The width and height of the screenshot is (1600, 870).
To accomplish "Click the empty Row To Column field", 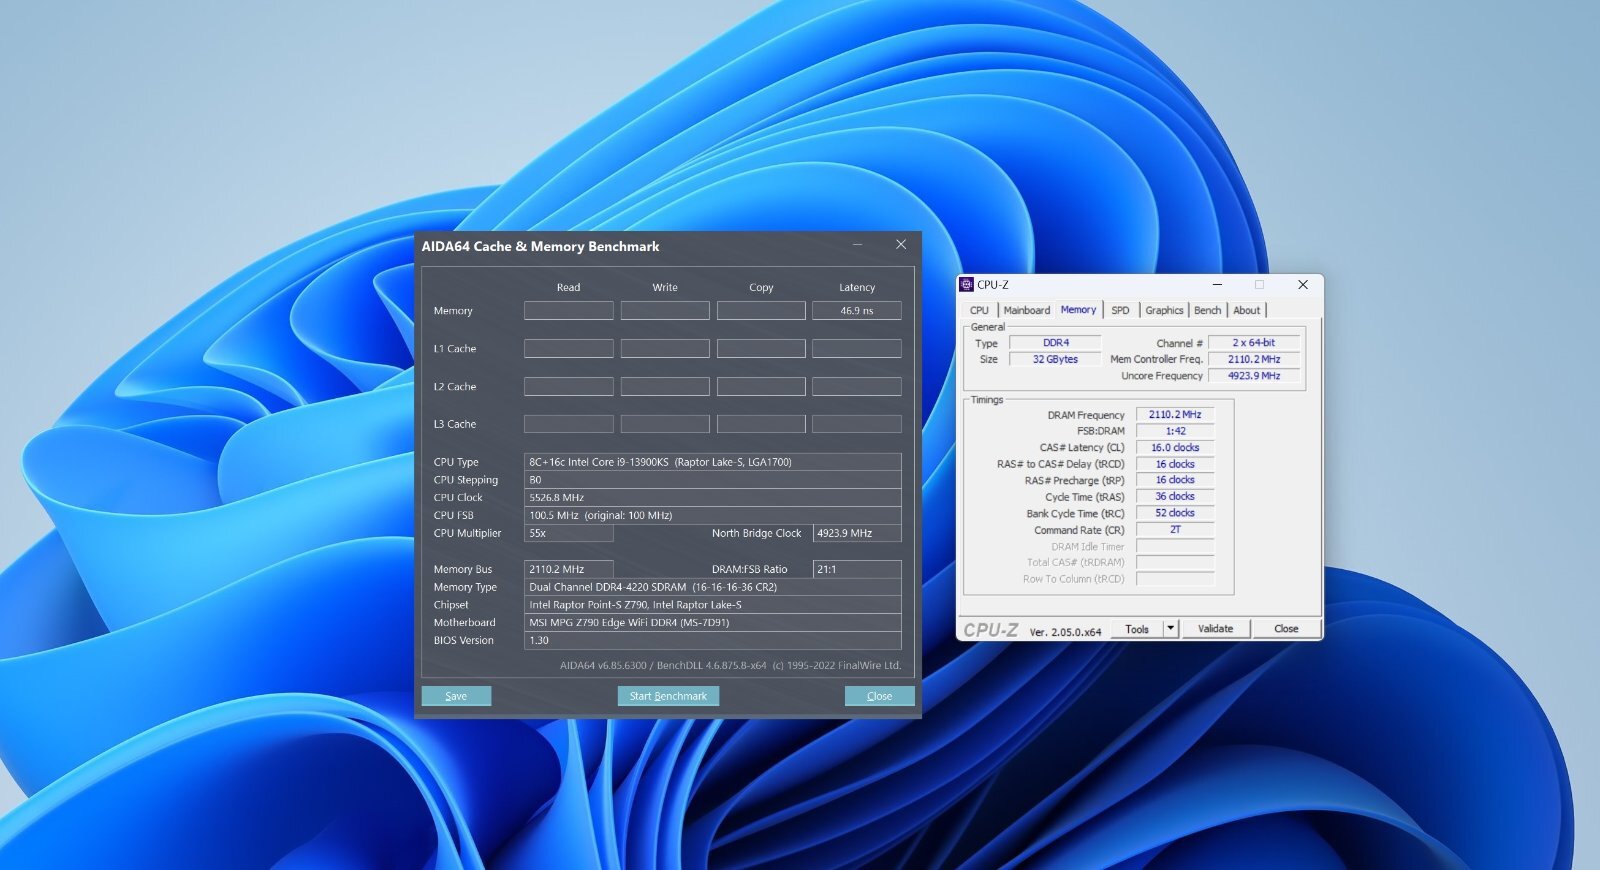I will (1175, 579).
